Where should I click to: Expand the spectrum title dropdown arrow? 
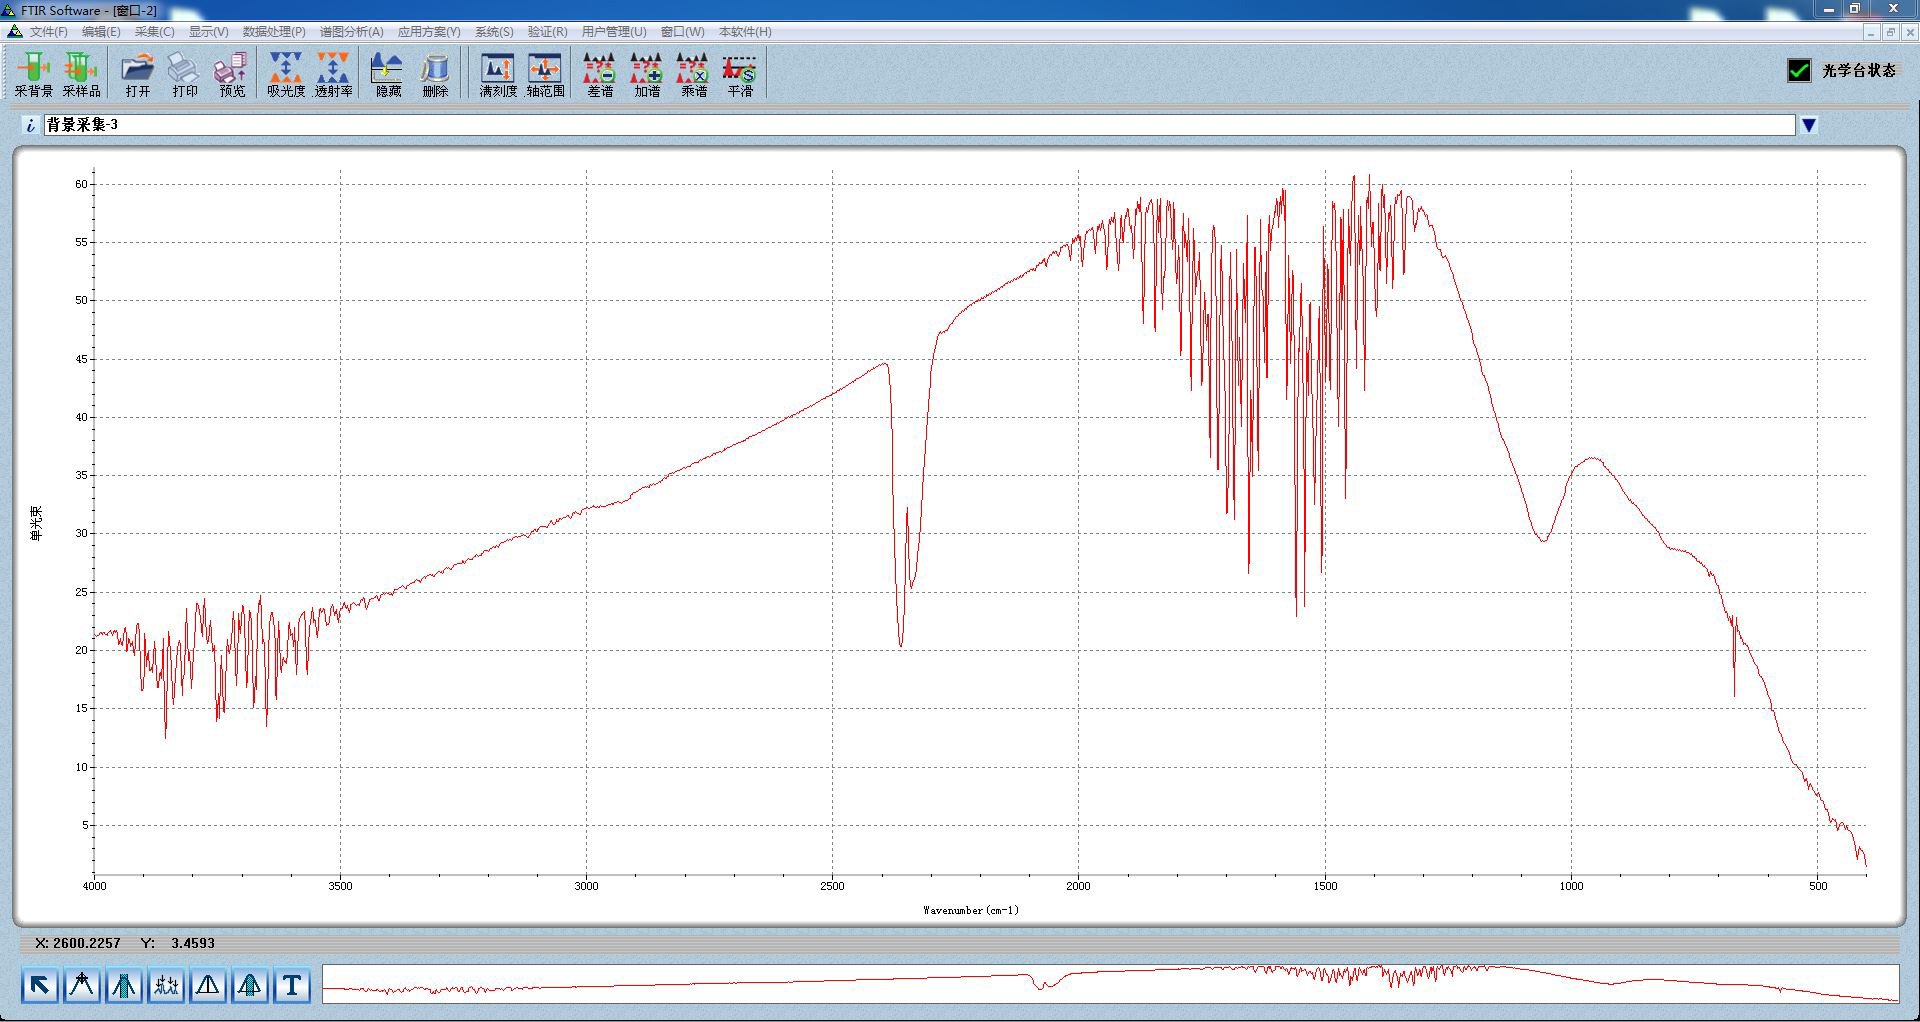coord(1809,125)
